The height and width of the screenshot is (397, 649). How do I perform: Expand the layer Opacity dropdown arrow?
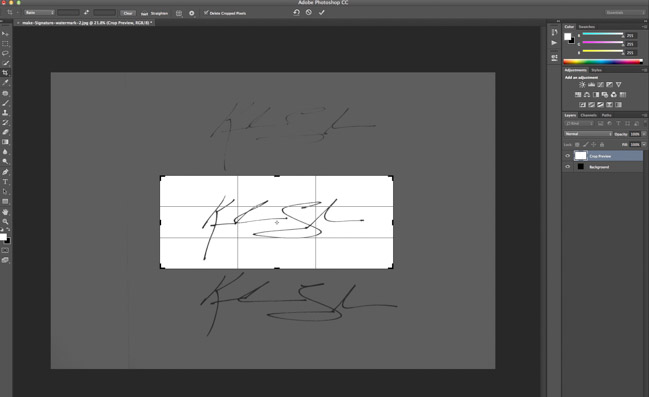coord(644,134)
